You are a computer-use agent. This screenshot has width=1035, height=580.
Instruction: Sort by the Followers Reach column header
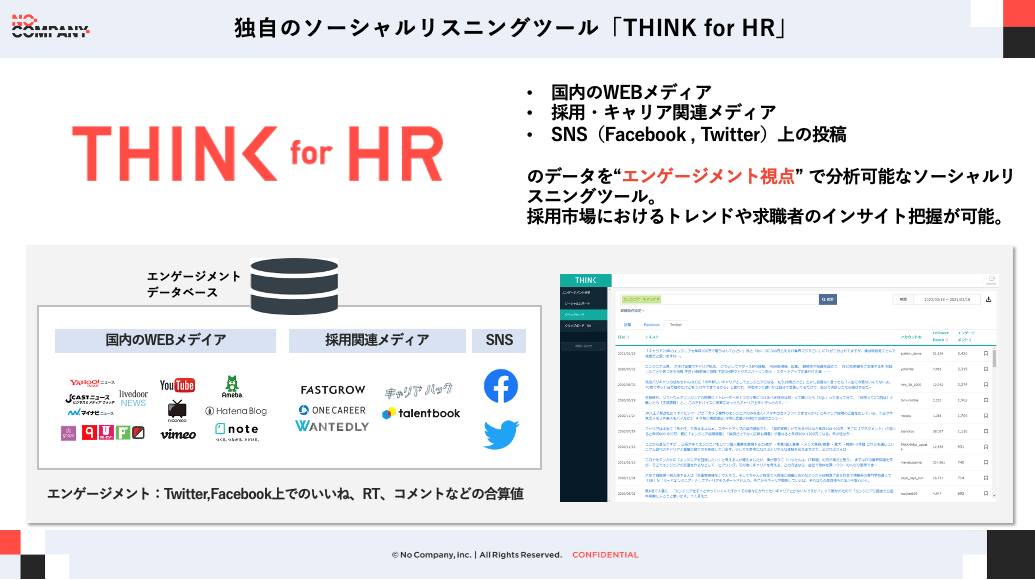pyautogui.click(x=940, y=337)
